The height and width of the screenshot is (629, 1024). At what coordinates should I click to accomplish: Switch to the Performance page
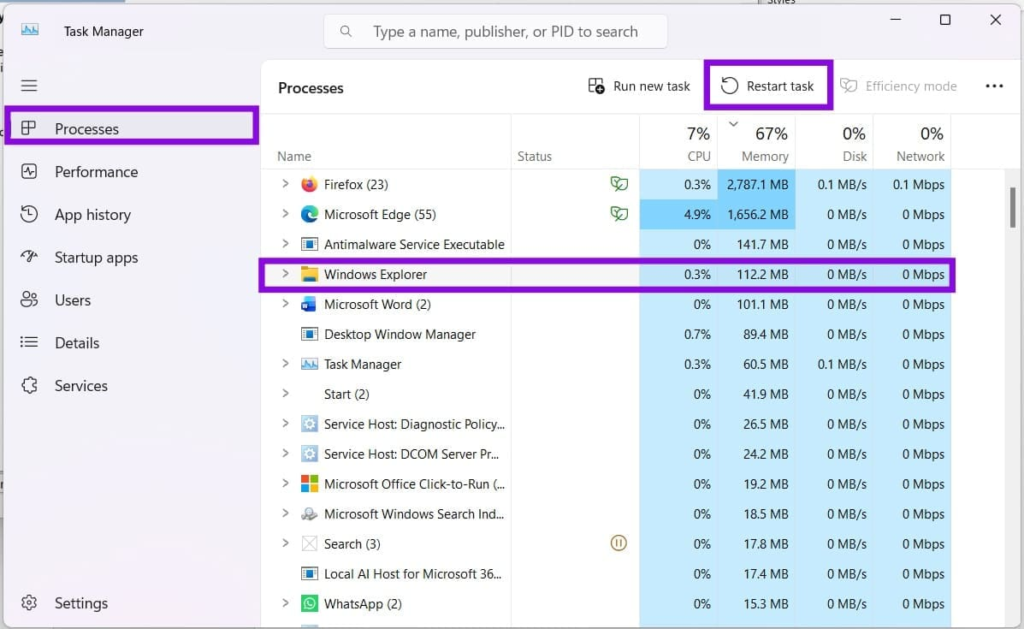[132, 172]
